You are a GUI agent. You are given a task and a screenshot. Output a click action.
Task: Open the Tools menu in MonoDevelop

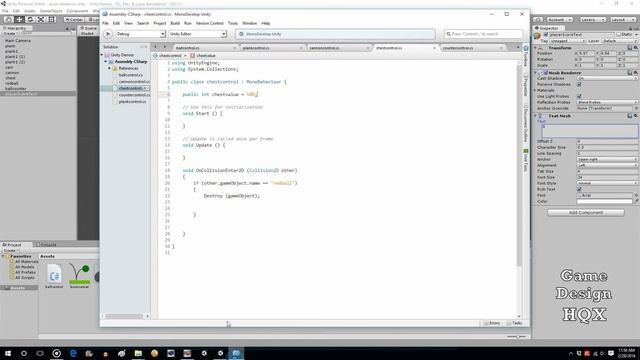coord(233,23)
